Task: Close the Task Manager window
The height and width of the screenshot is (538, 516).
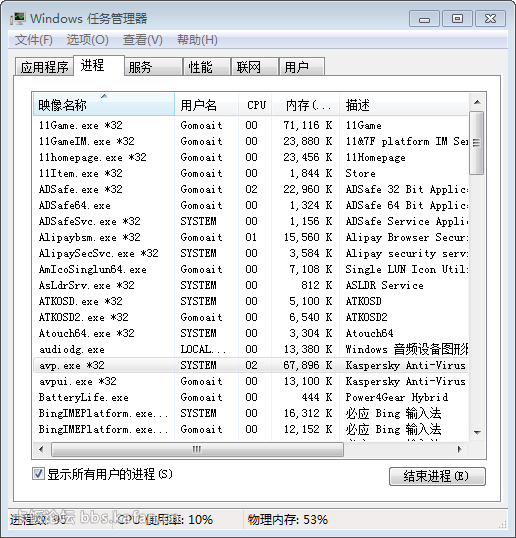Action: (490, 19)
